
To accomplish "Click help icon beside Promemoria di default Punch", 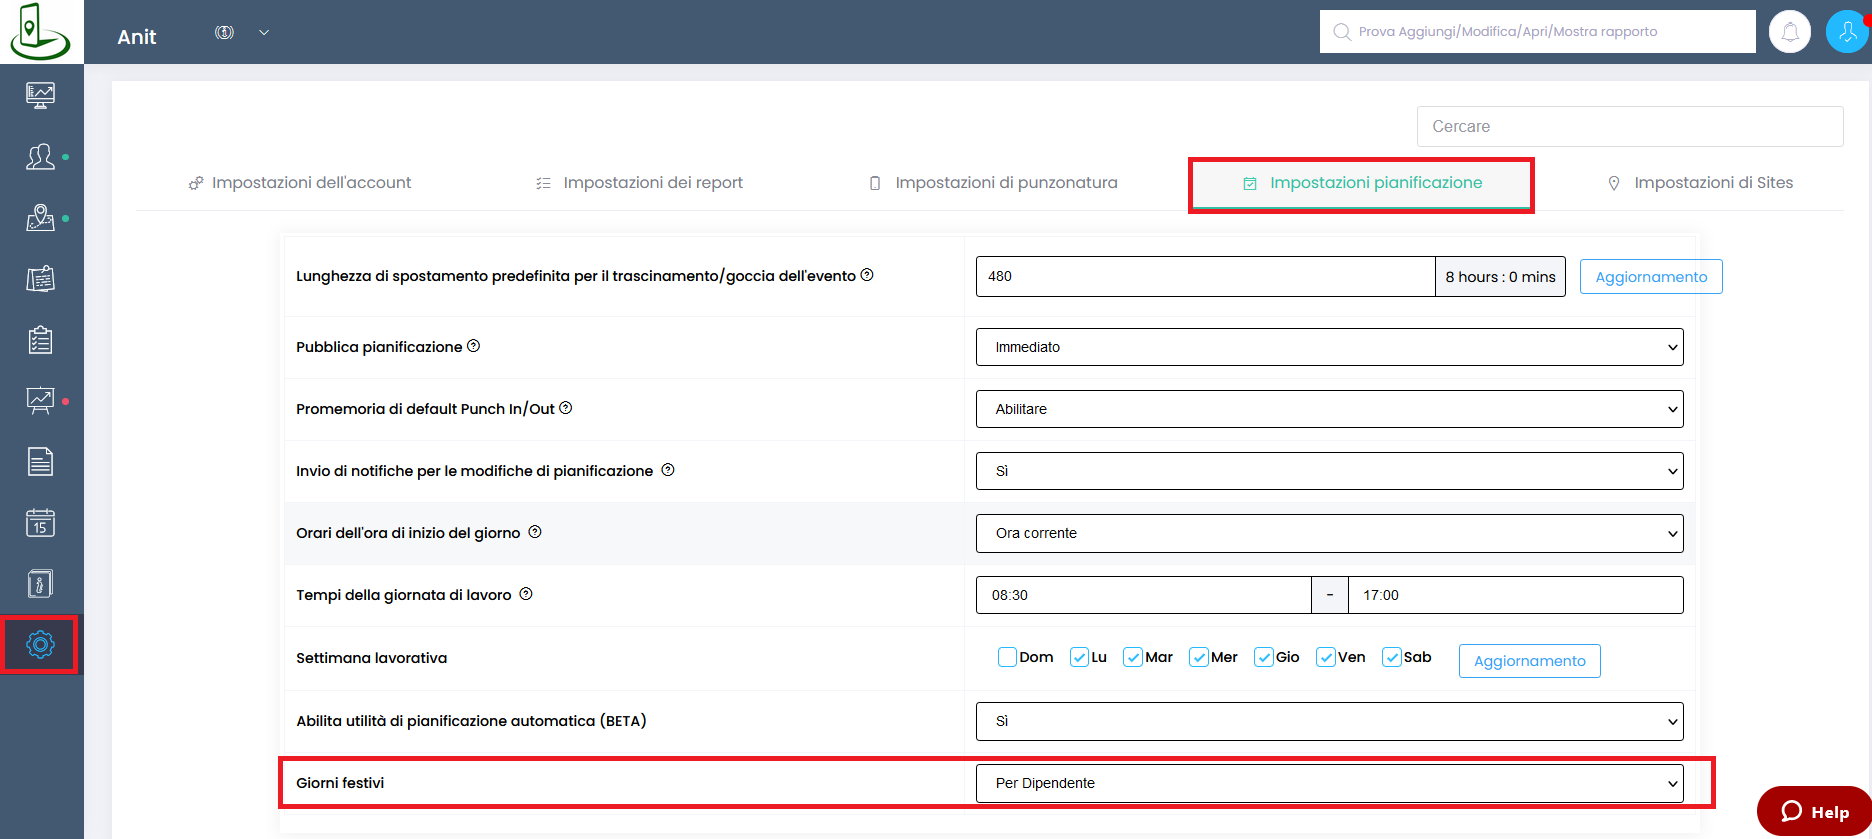I will click(566, 408).
